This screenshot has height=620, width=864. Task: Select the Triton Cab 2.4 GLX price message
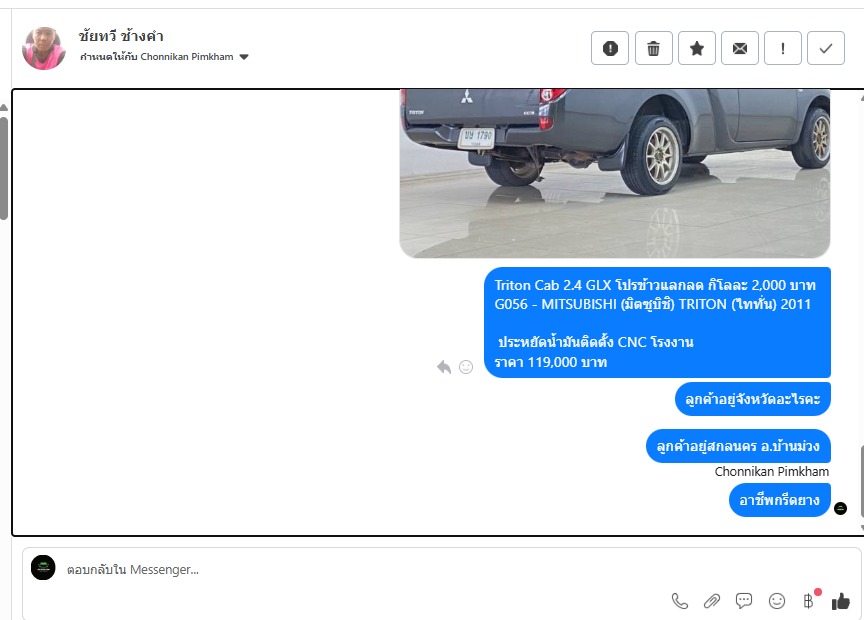coord(657,323)
